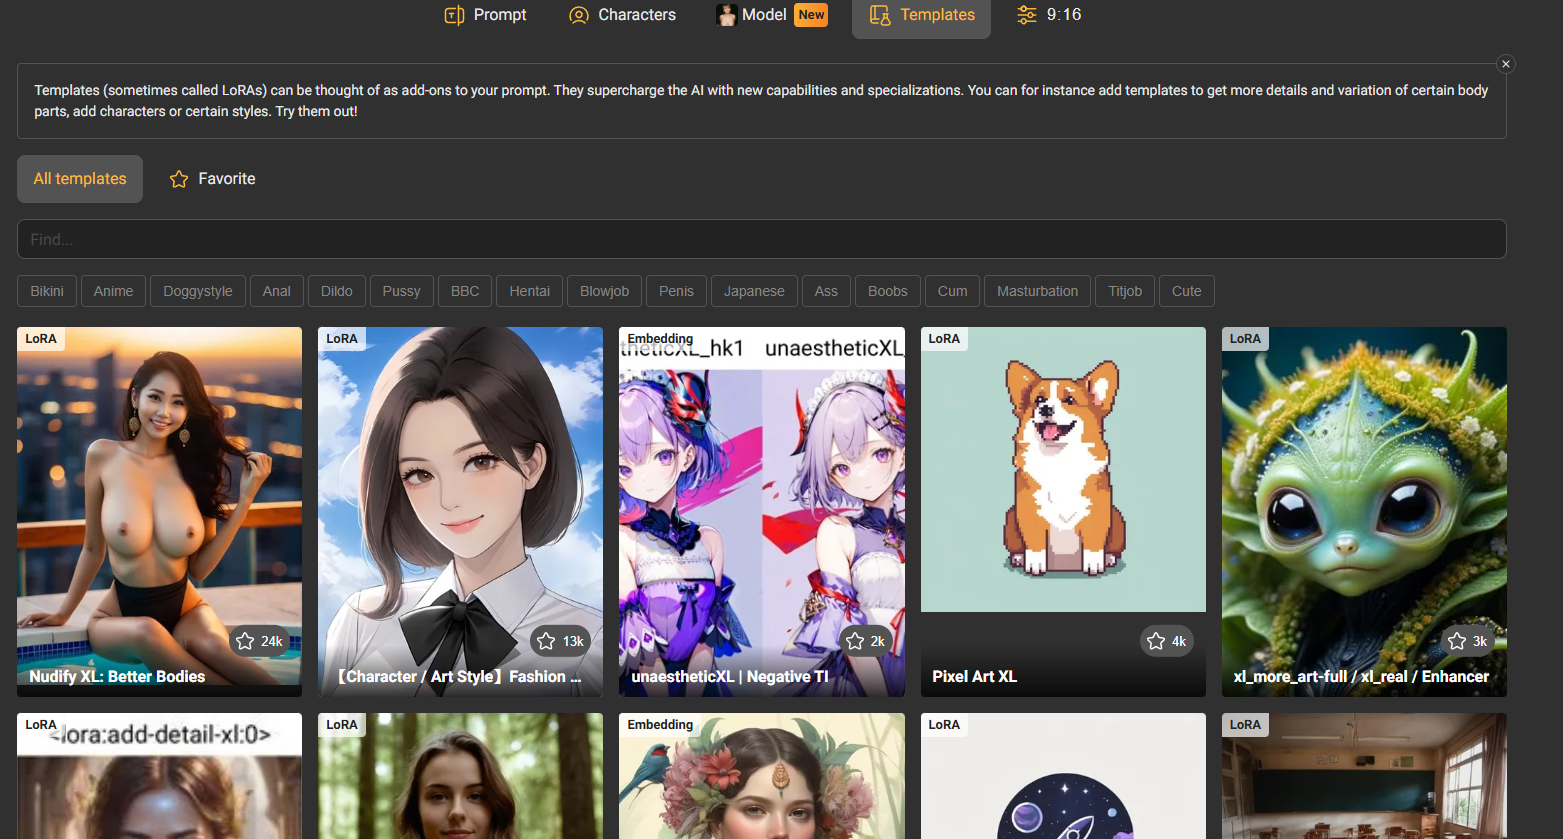Open the xl_more_art-full Enhancer template
Image resolution: width=1563 pixels, height=839 pixels.
click(1363, 480)
